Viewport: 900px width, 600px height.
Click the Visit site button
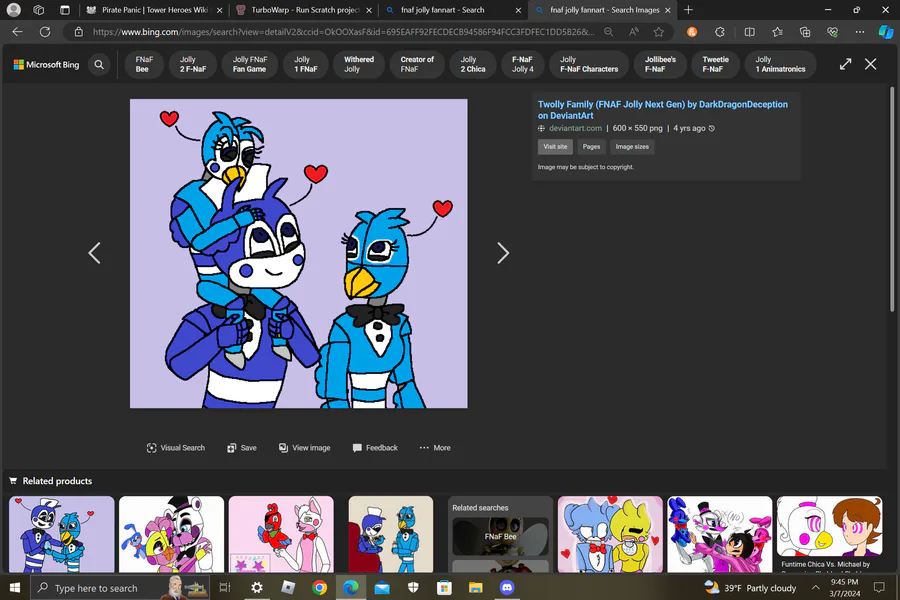[555, 147]
